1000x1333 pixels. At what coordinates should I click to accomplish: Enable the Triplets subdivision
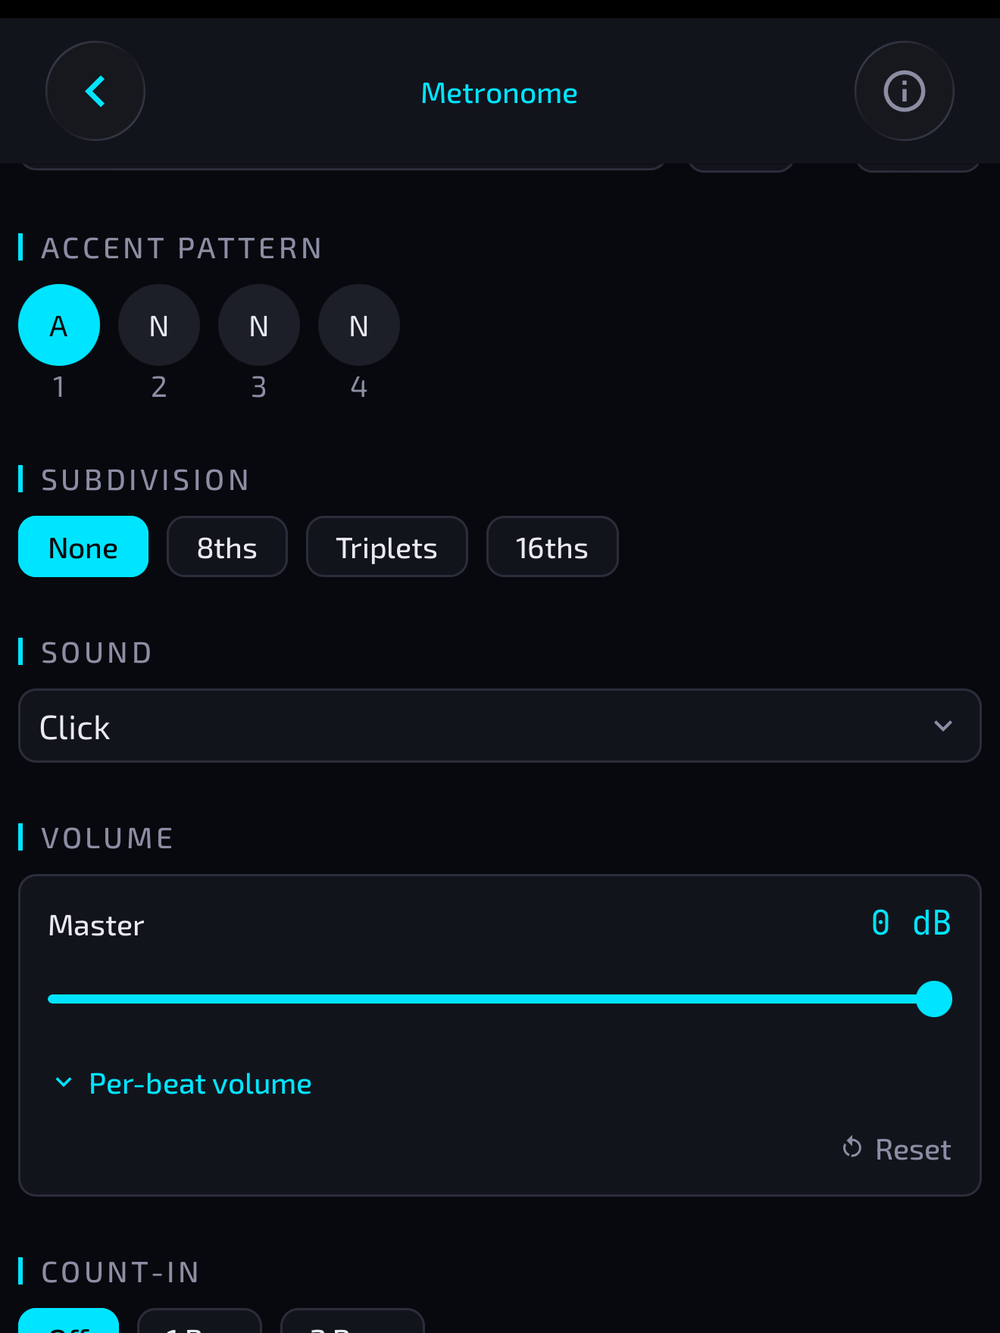(386, 547)
